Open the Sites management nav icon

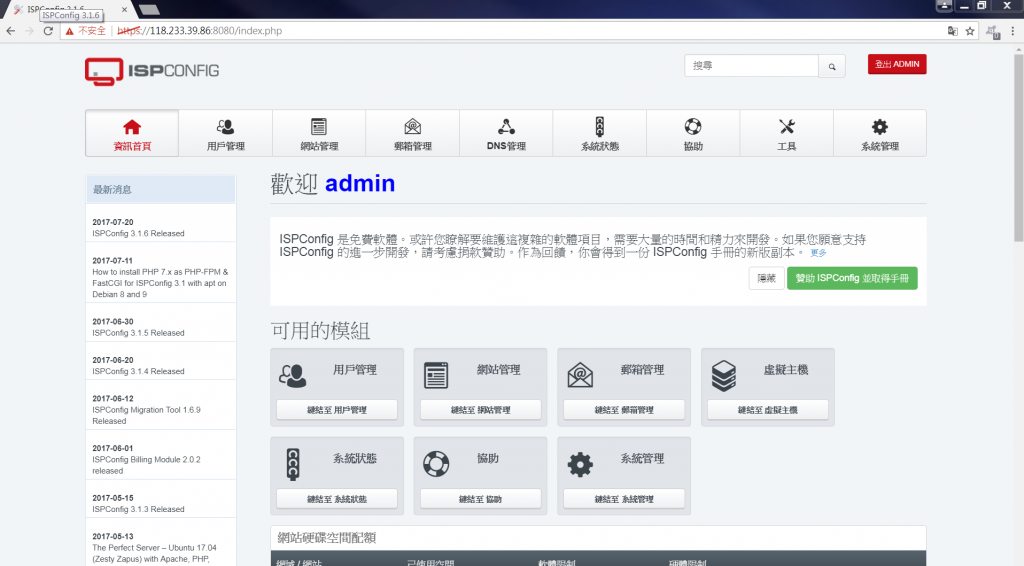(x=319, y=127)
